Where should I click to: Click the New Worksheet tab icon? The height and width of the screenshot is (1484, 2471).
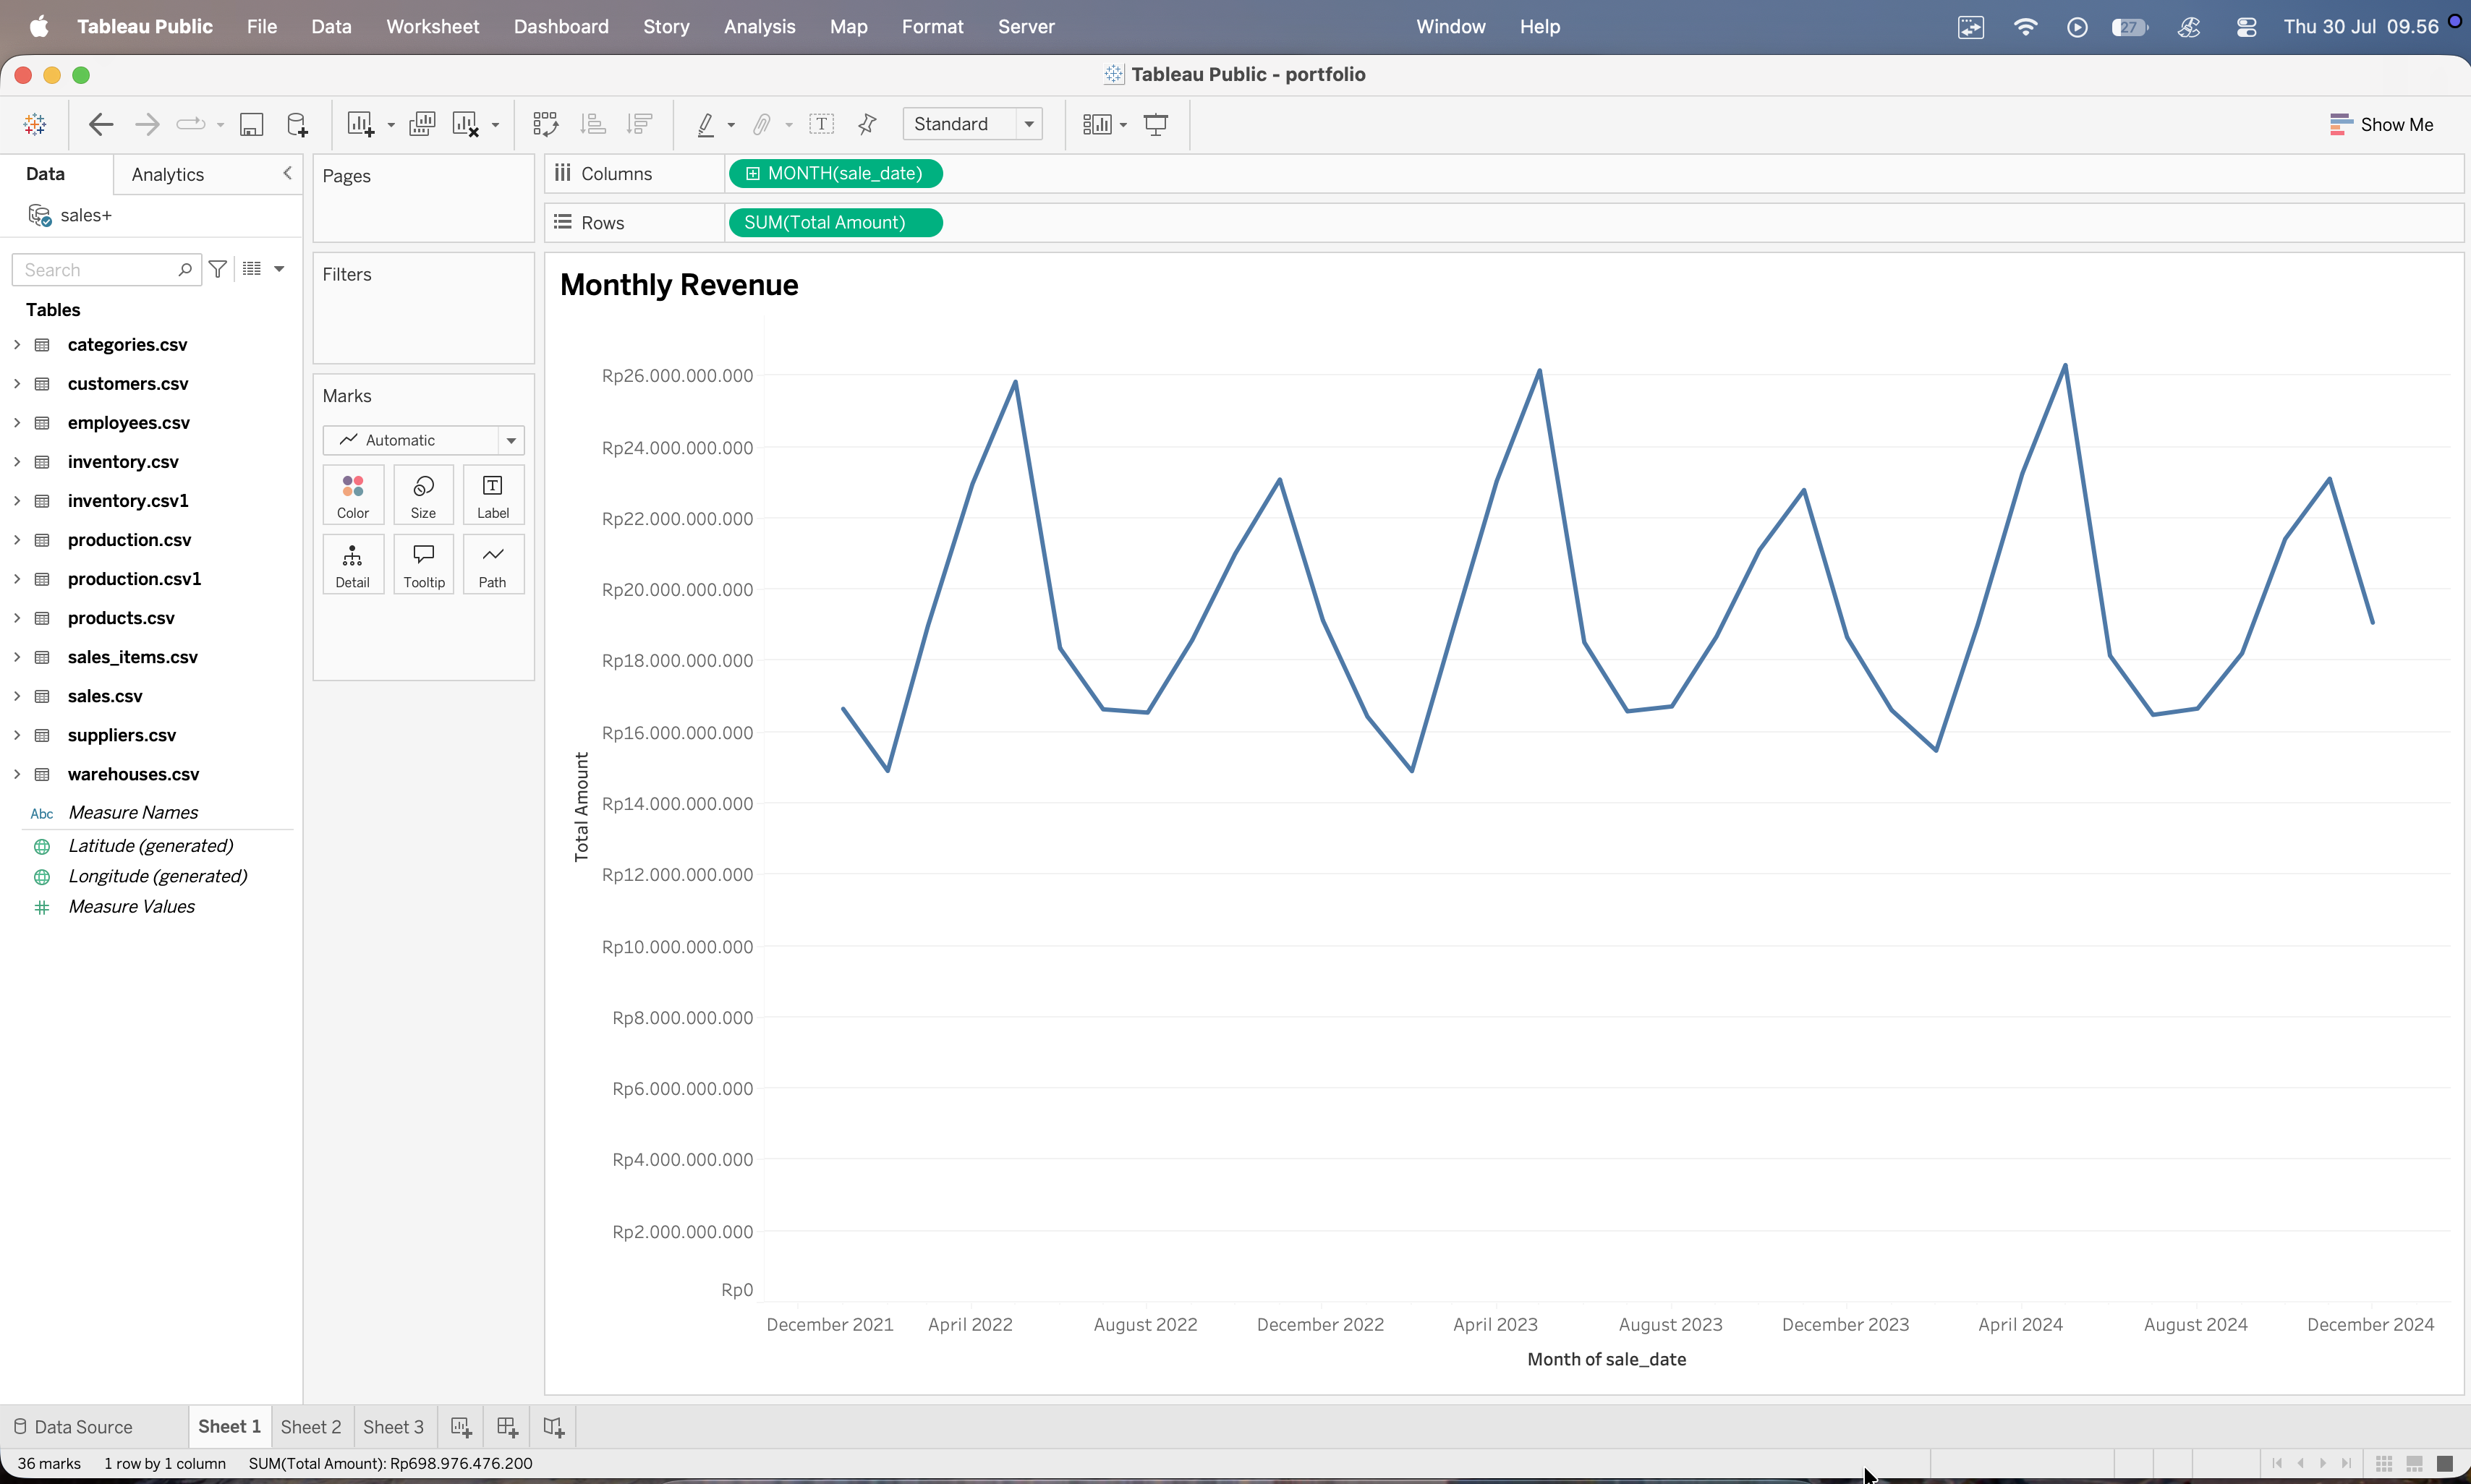pyautogui.click(x=461, y=1427)
